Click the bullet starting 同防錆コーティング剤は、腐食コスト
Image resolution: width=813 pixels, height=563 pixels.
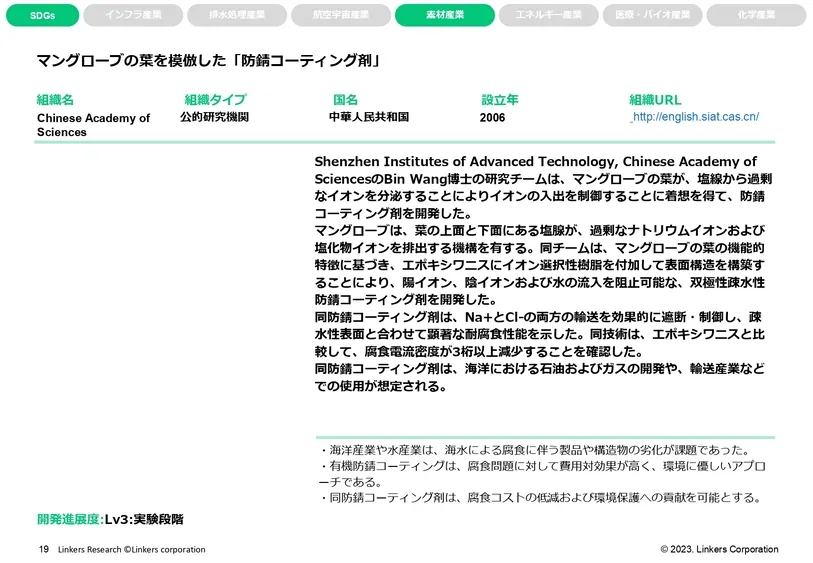[x=541, y=498]
